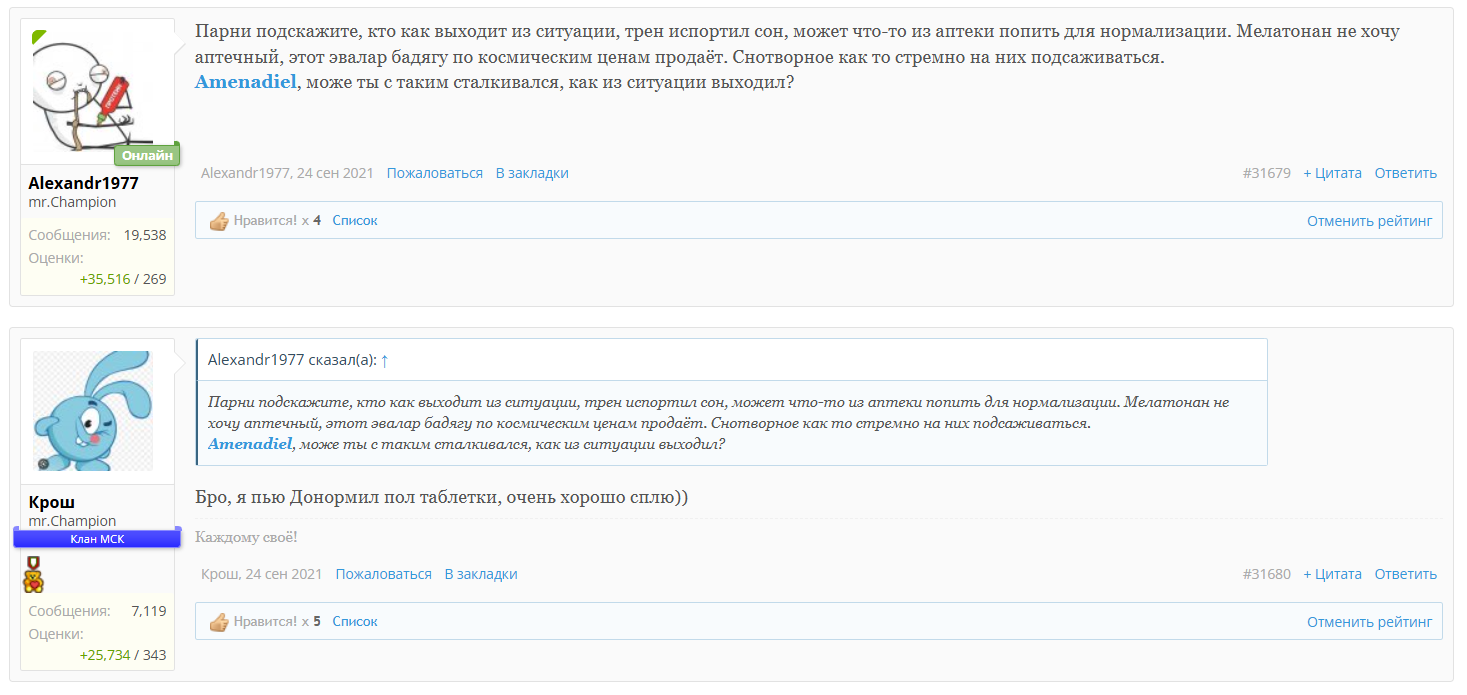Viewport: 1467px width, 695px height.
Task: Click + Цитата on post #31679
Action: point(1332,173)
